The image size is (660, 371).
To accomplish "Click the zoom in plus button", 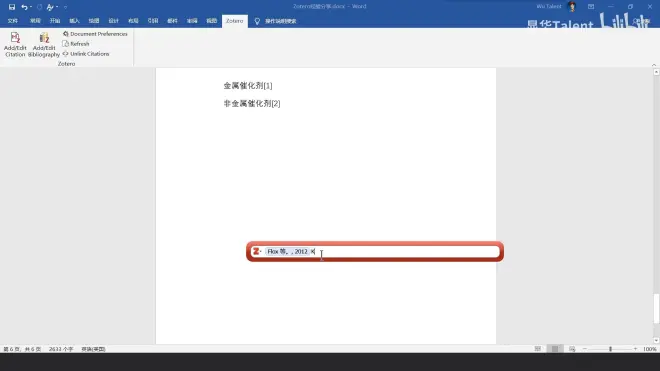I will tap(635, 349).
